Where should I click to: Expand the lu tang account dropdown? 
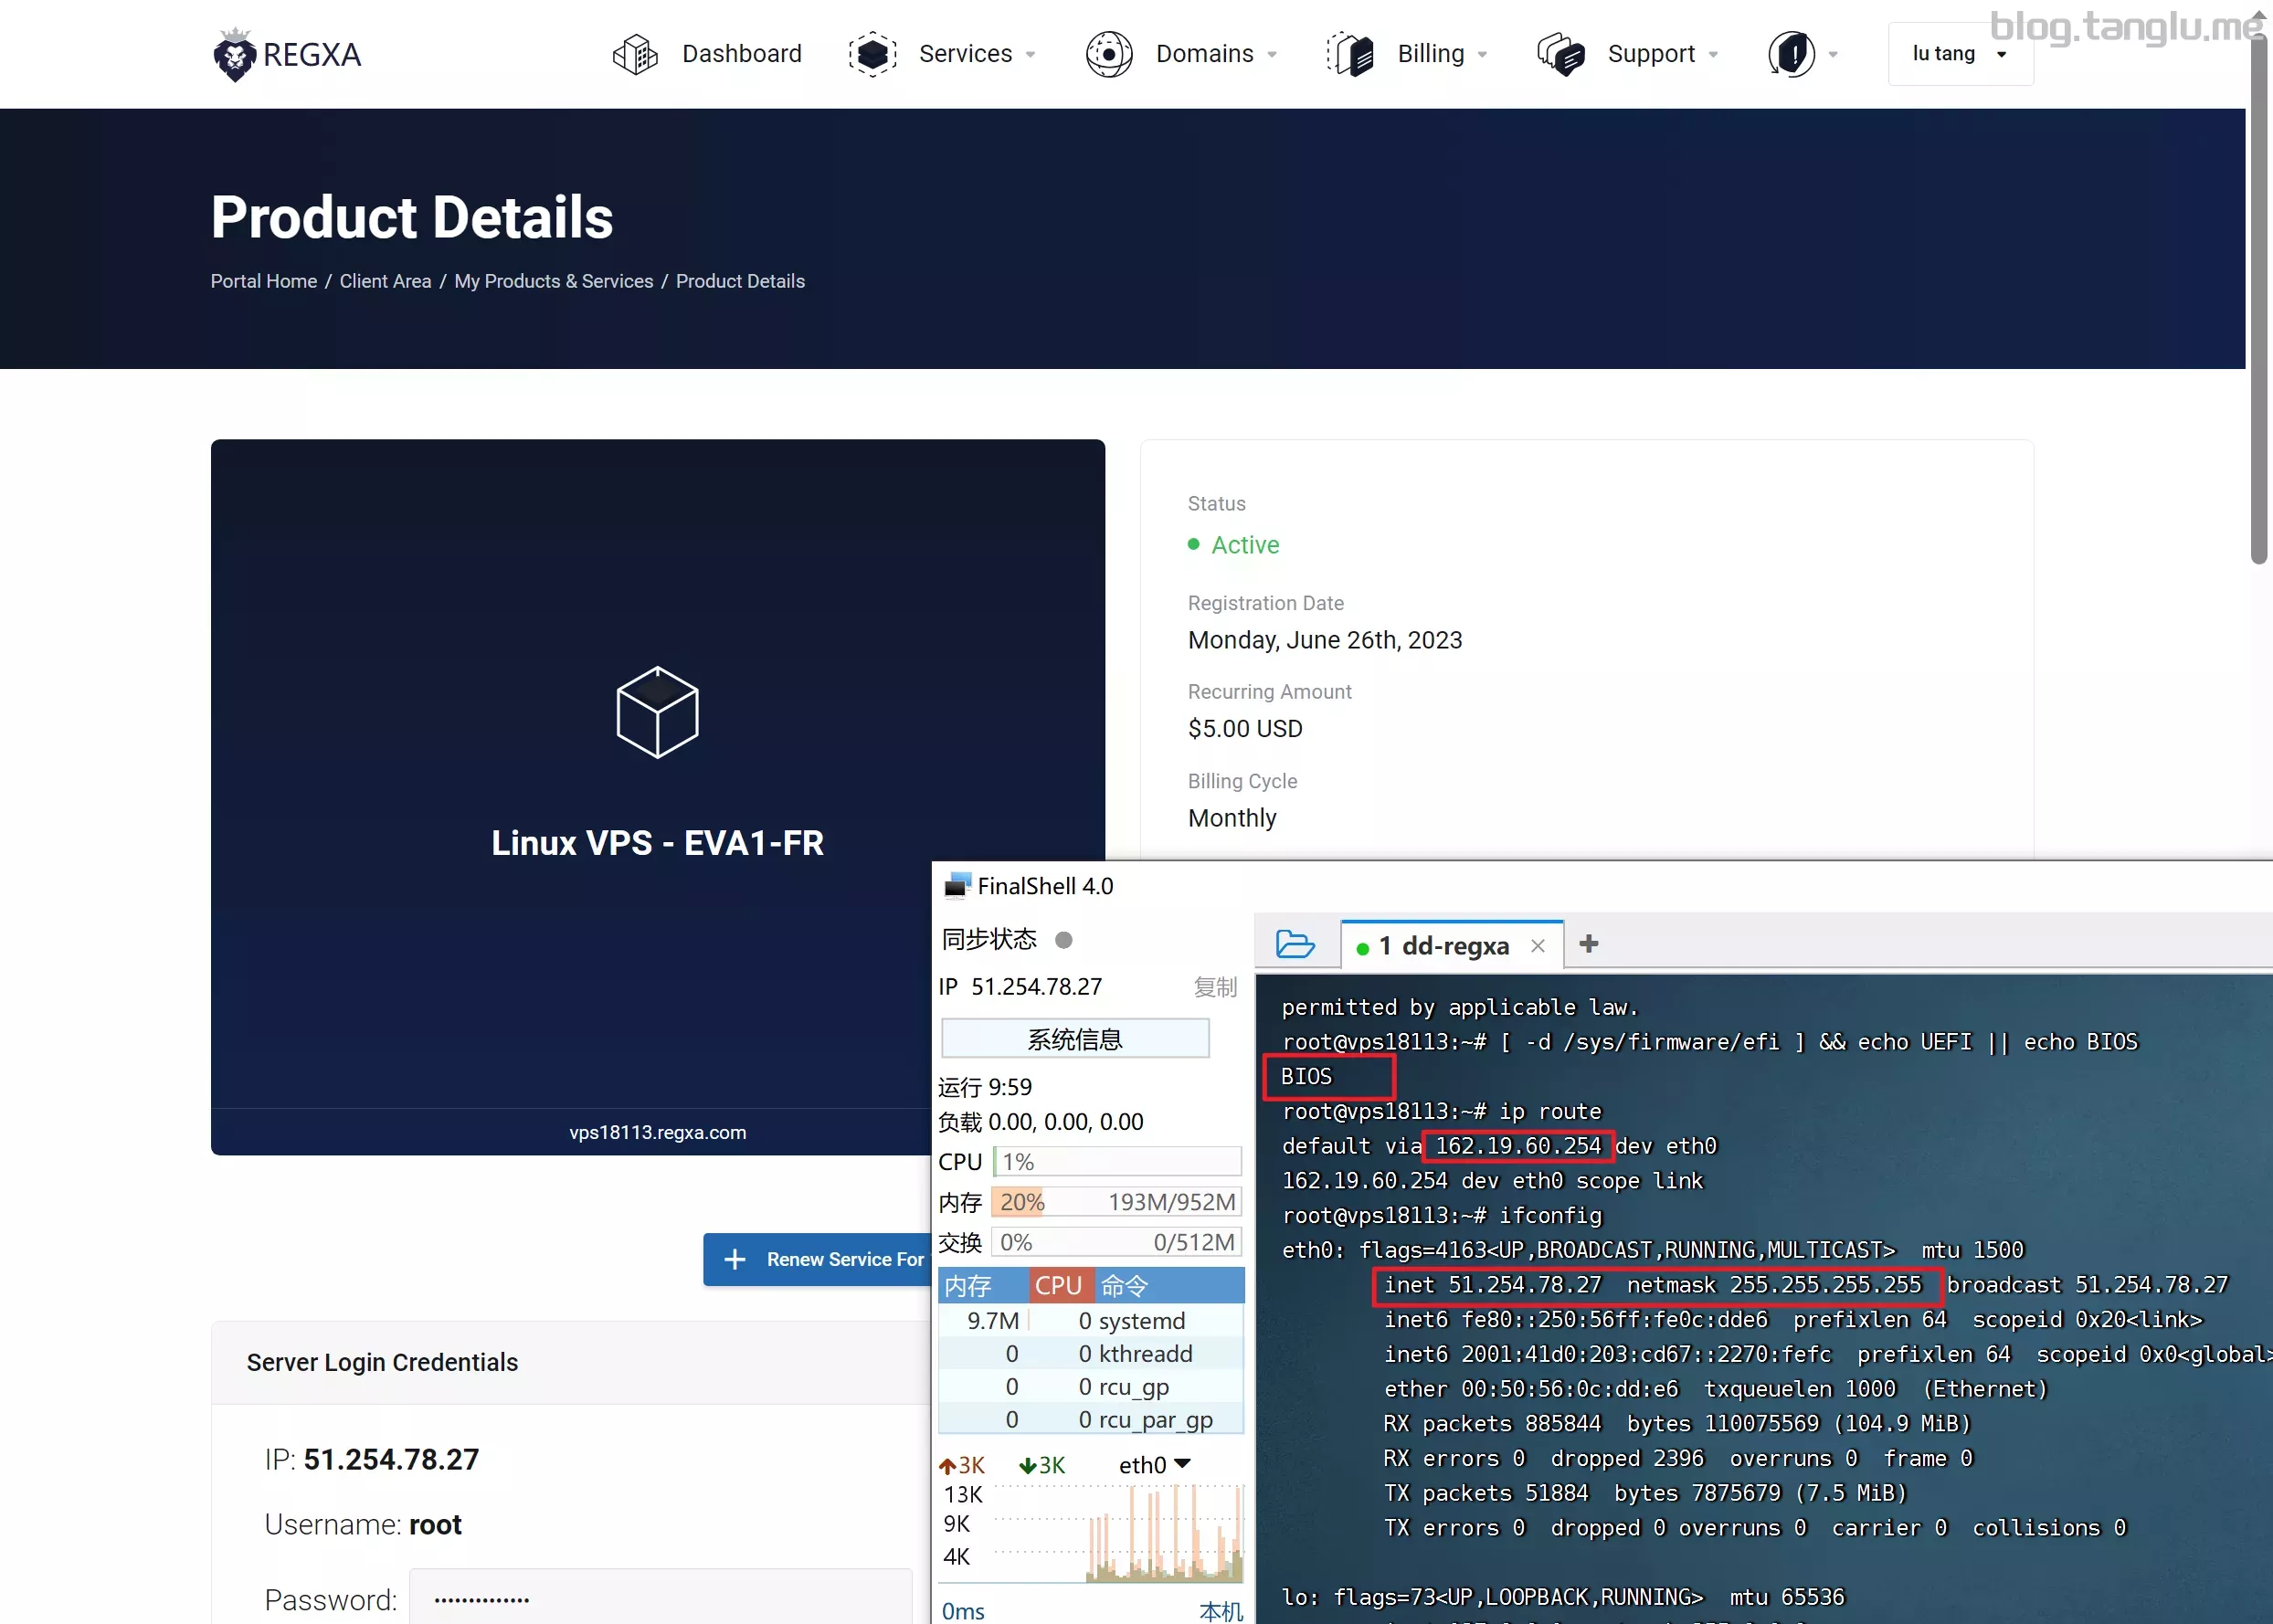[x=1959, y=54]
